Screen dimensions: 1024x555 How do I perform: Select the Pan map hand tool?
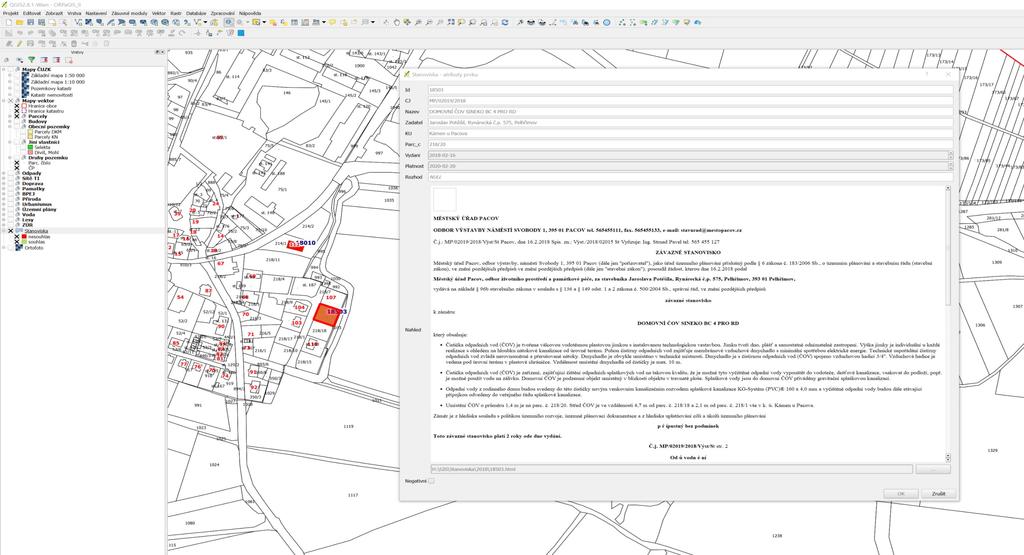[396, 22]
